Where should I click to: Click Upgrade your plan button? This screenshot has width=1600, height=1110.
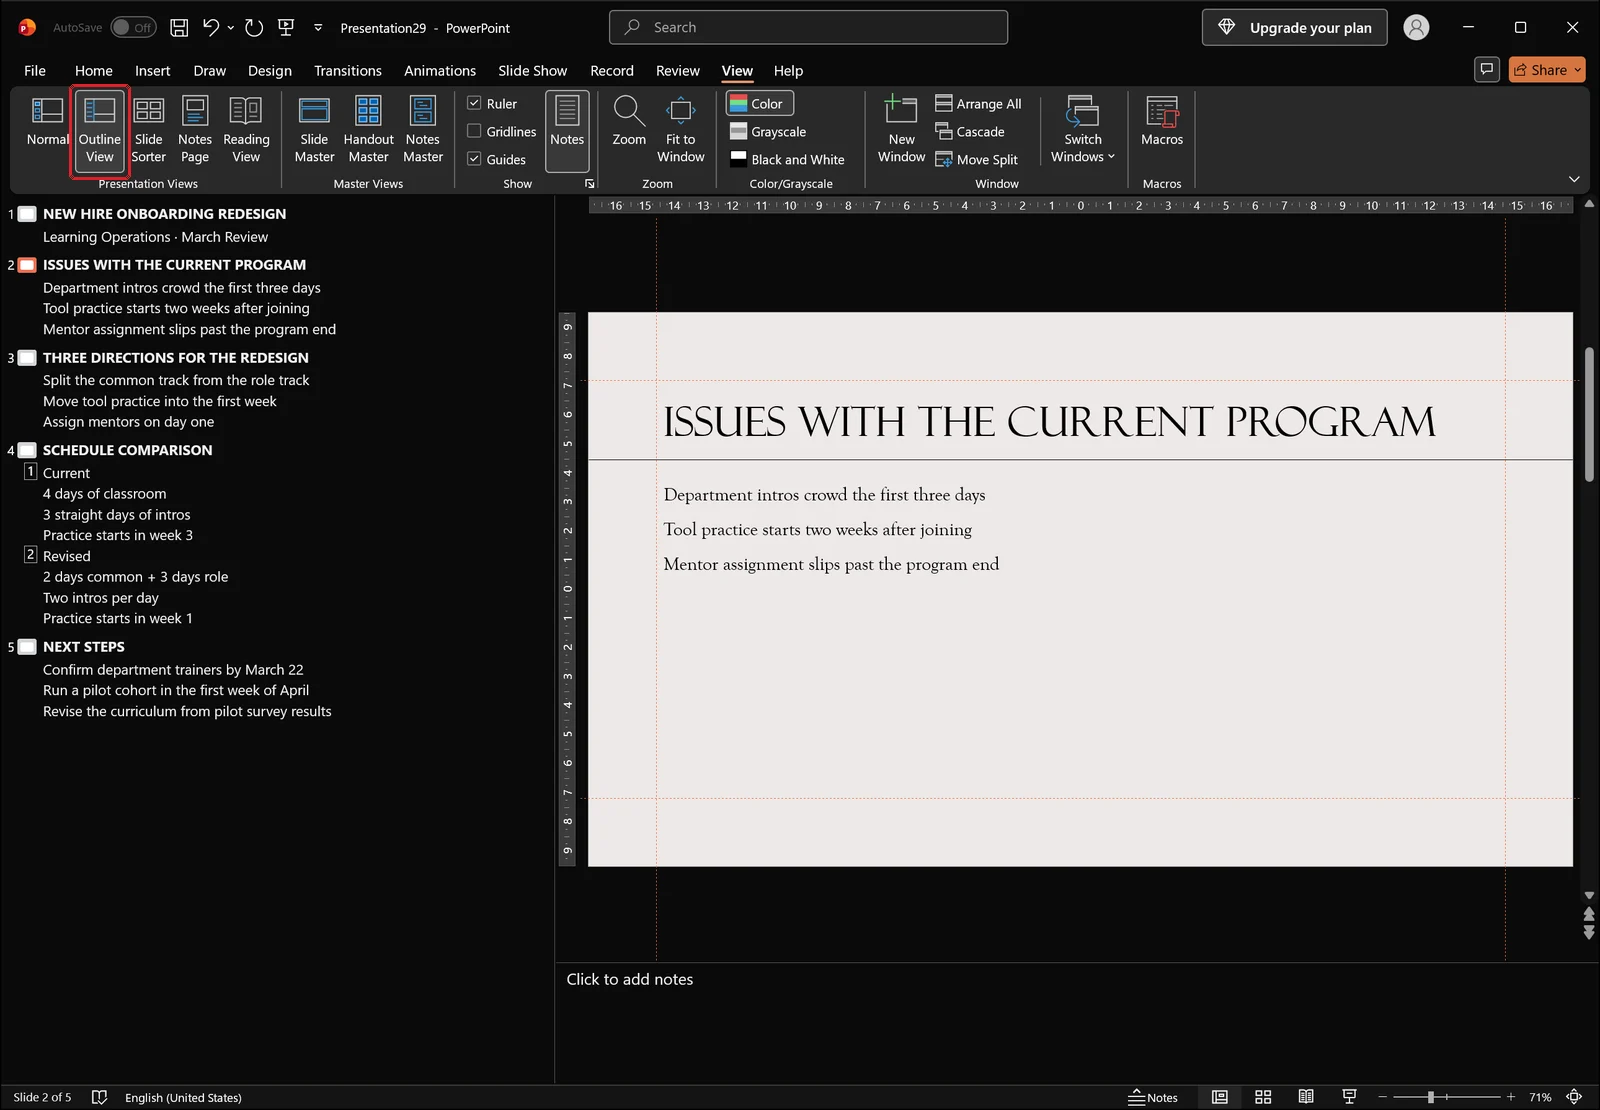point(1295,28)
